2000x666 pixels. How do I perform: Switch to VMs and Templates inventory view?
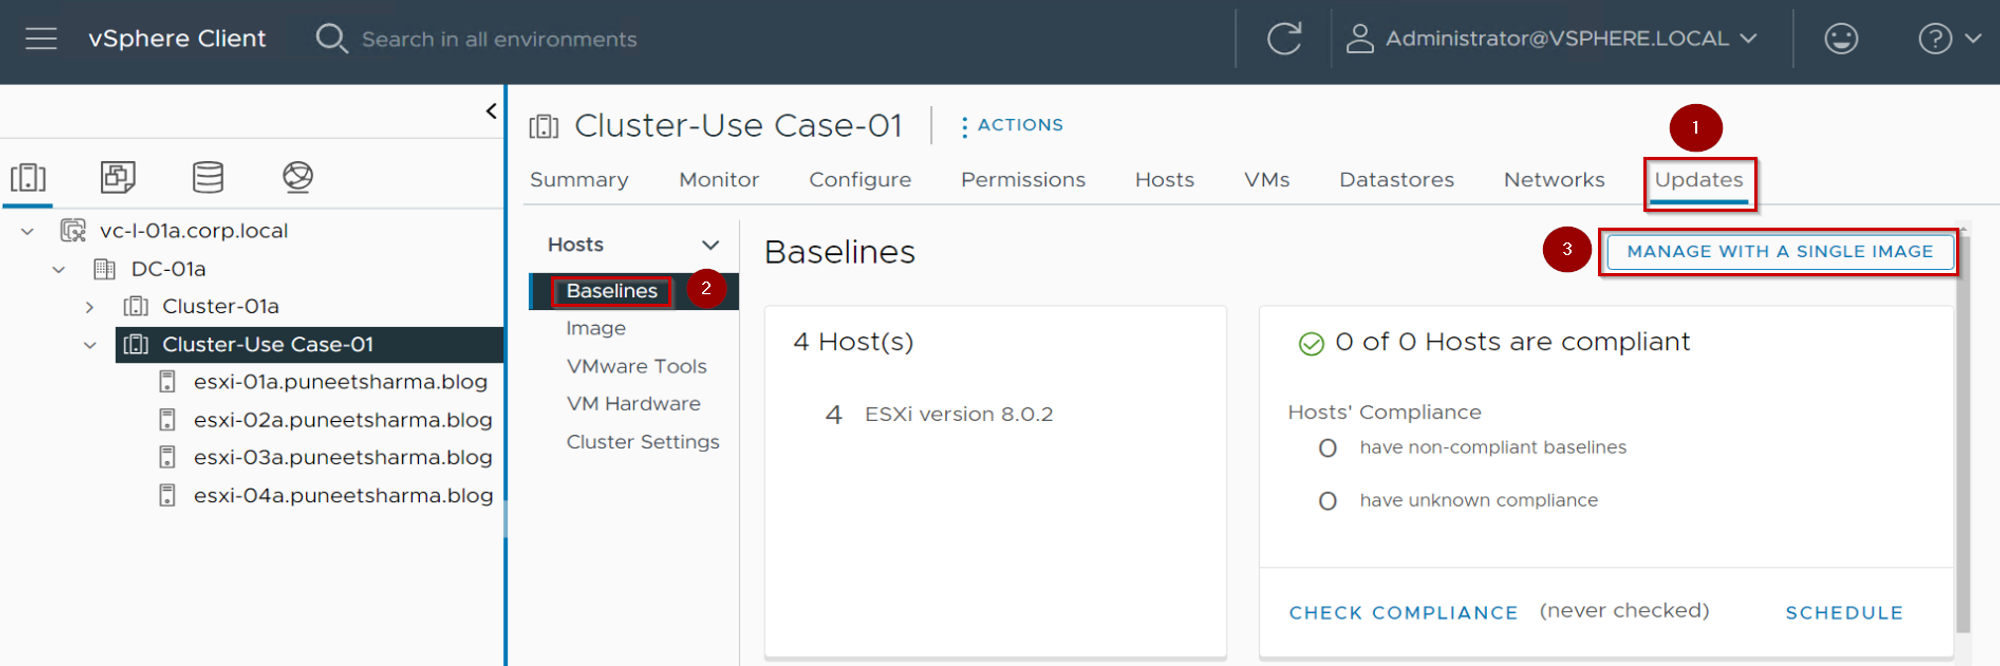118,178
